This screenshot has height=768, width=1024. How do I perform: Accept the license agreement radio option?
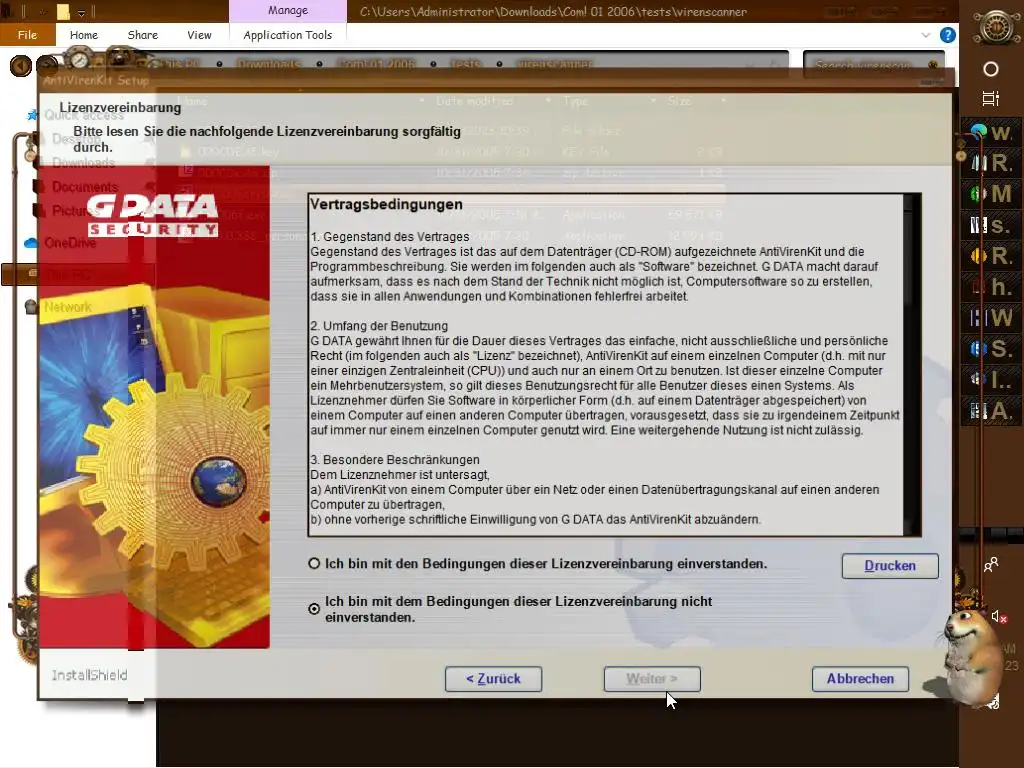tap(314, 563)
